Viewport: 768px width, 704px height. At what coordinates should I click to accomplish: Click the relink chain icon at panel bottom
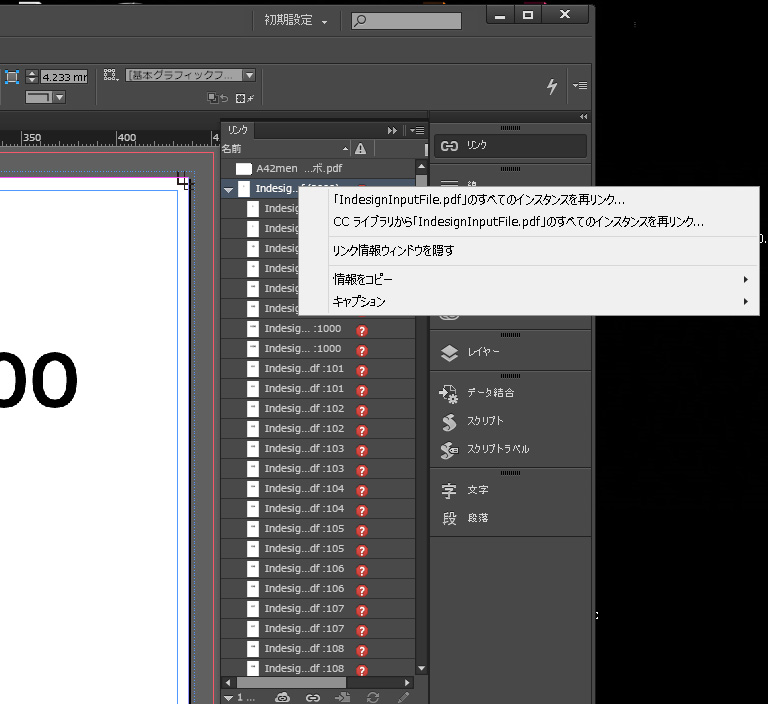[x=313, y=698]
